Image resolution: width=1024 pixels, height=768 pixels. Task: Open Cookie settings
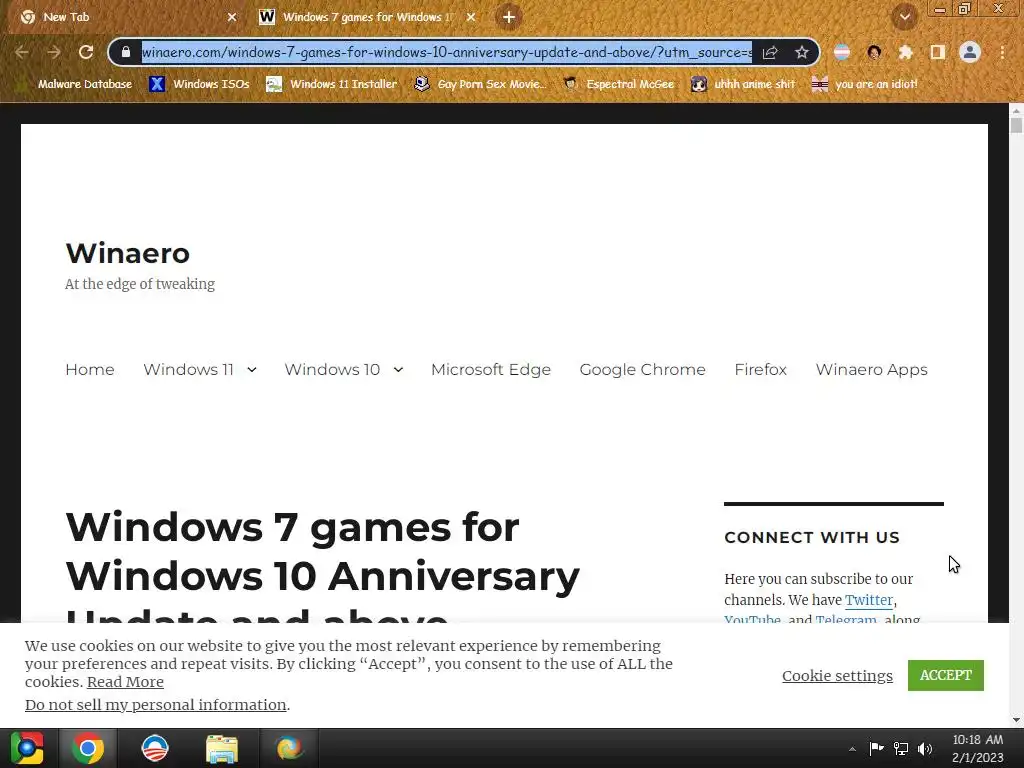837,676
